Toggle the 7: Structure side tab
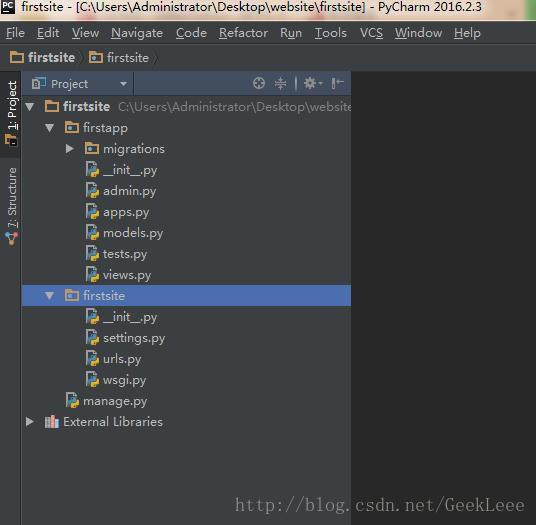Viewport: 536px width, 525px height. tap(11, 206)
